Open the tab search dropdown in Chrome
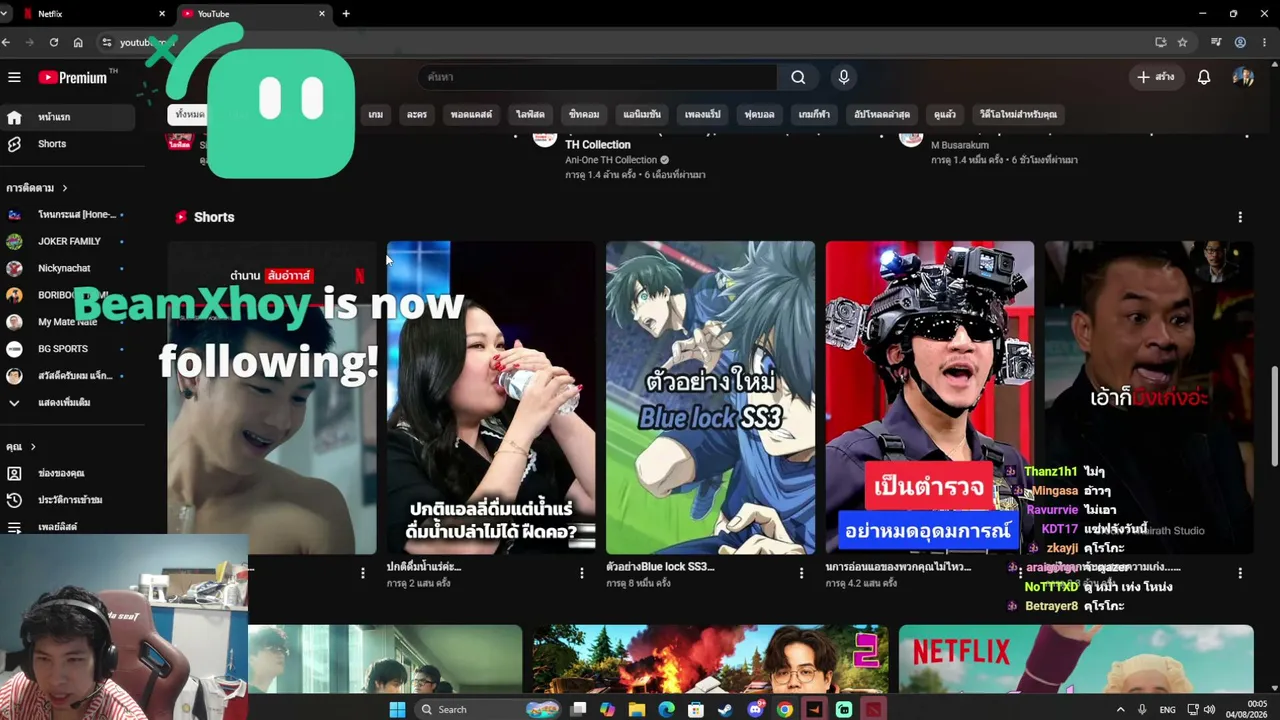The image size is (1280, 720). point(5,14)
